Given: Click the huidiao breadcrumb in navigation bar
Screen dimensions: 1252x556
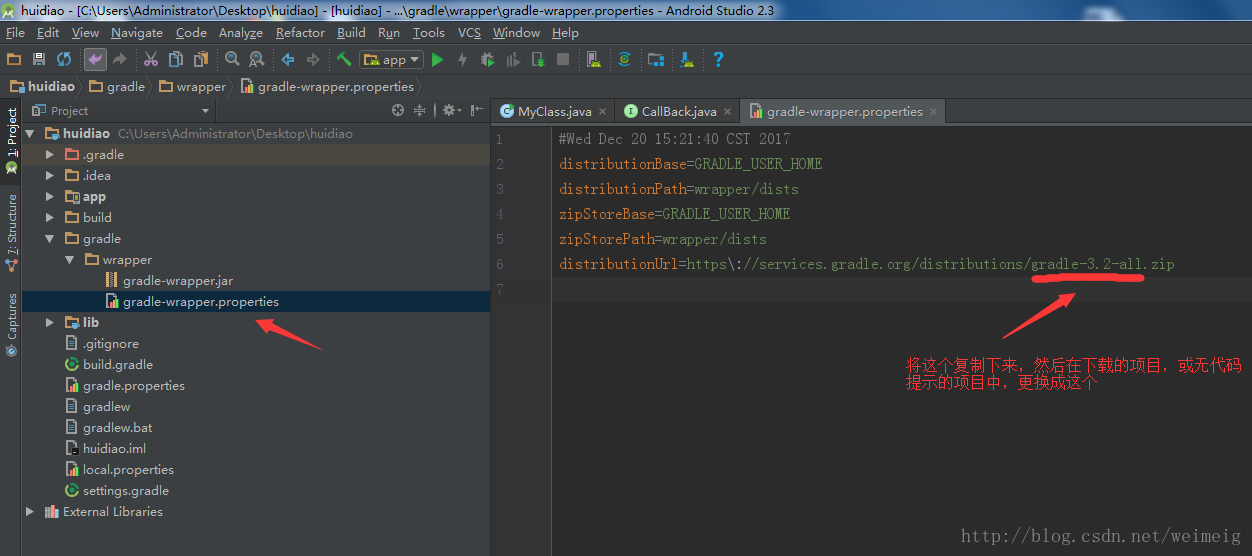Looking at the screenshot, I should click(x=43, y=87).
